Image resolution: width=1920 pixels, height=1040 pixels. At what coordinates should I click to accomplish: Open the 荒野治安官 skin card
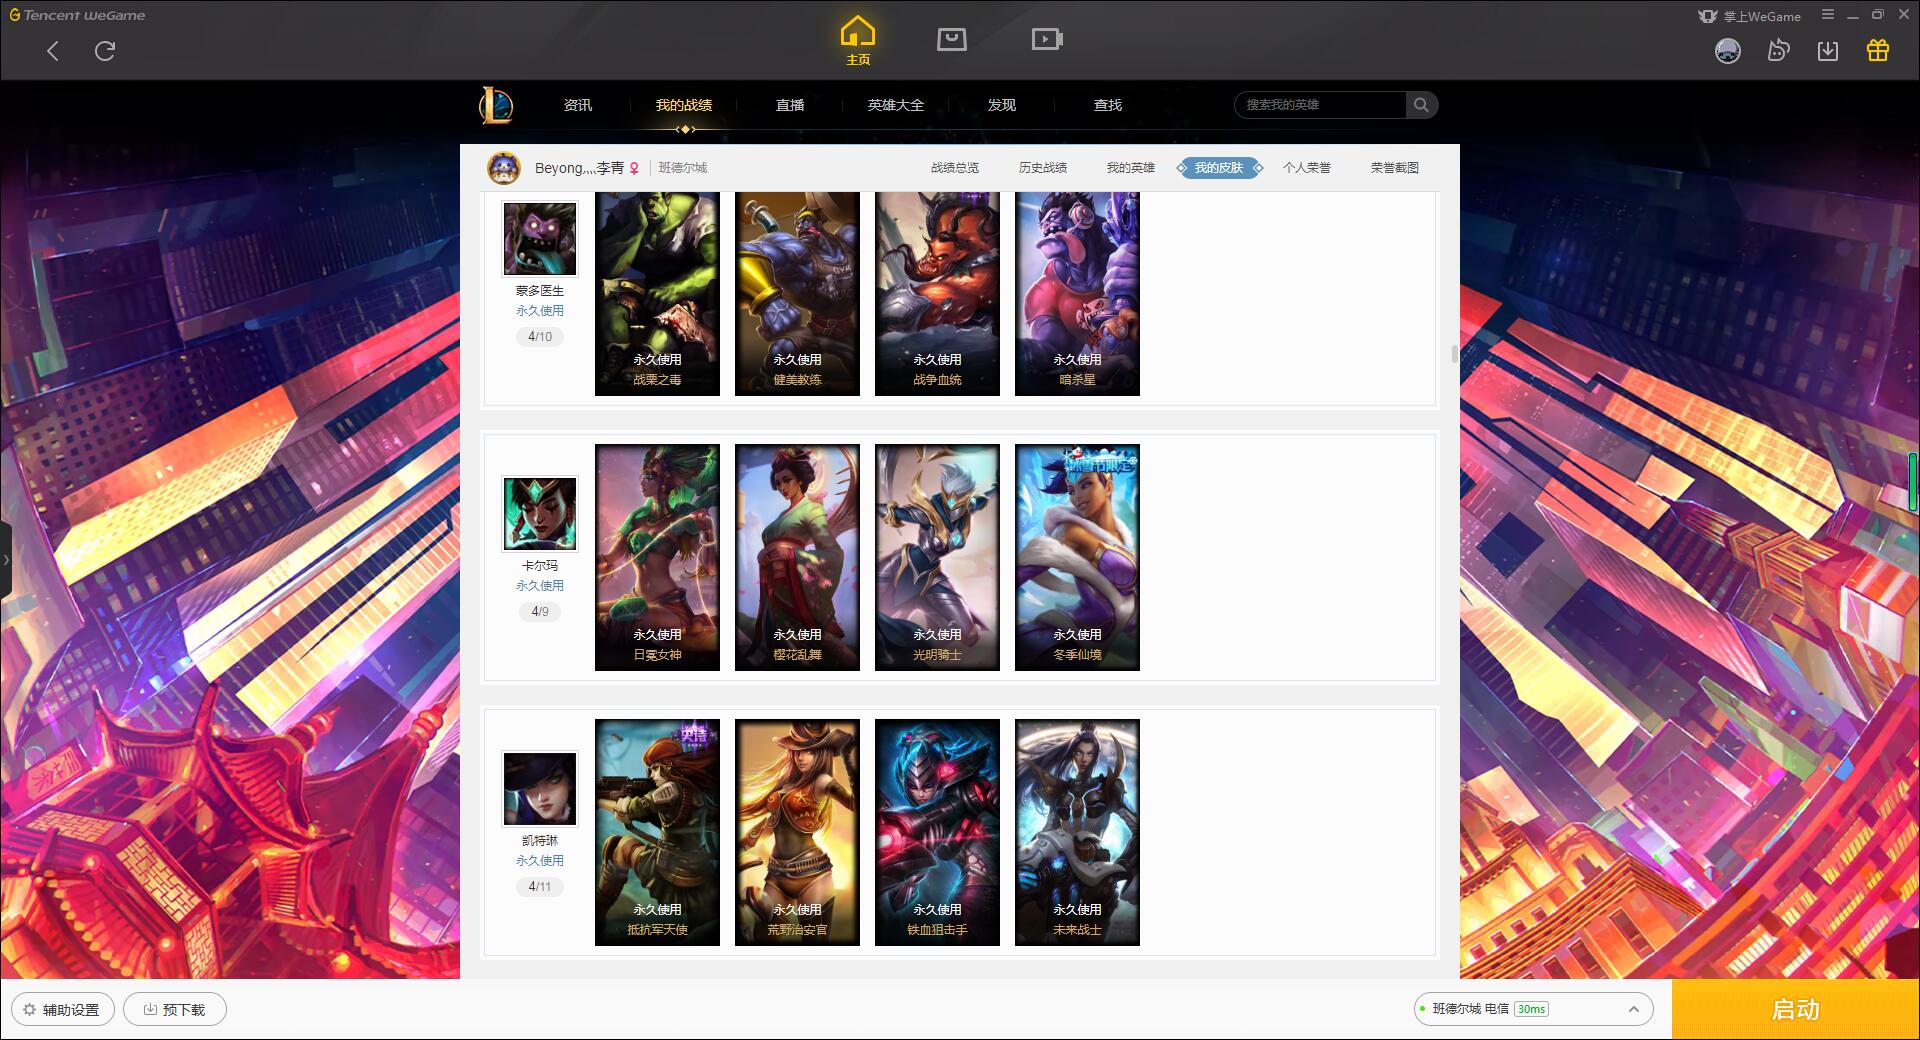click(x=797, y=833)
